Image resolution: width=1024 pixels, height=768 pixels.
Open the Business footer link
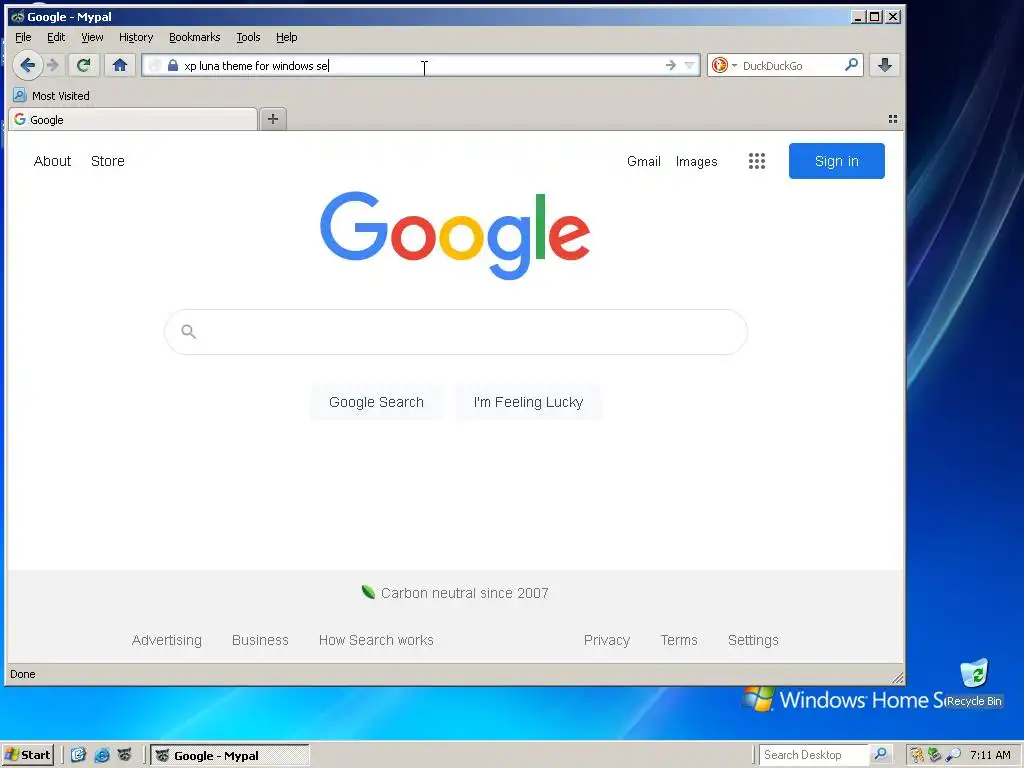[x=260, y=640]
